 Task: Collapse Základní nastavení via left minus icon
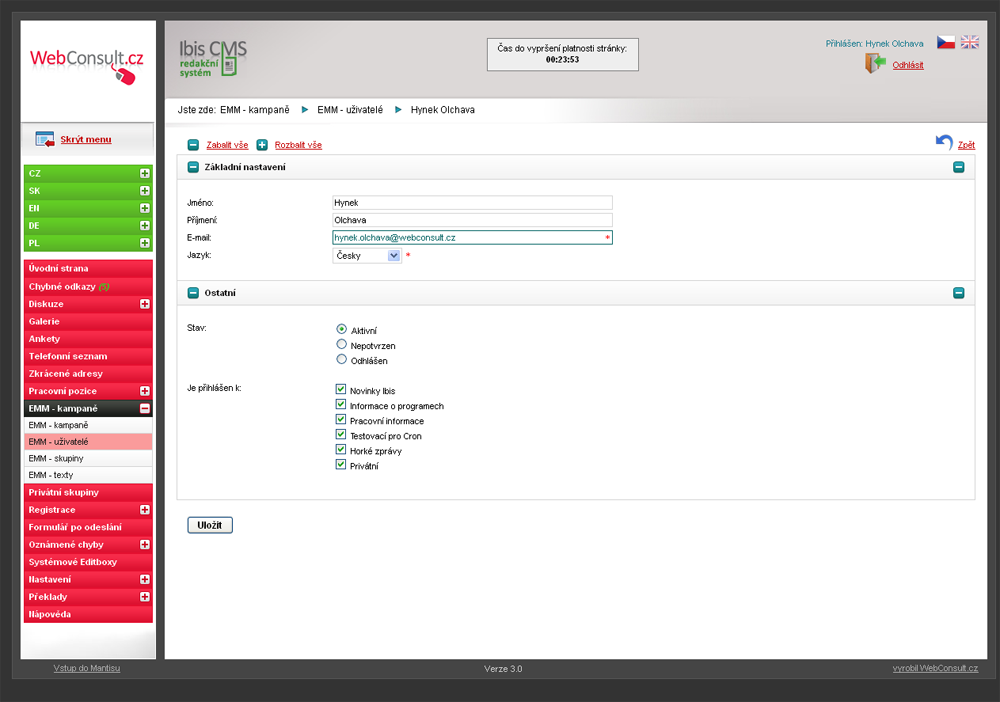pyautogui.click(x=193, y=167)
